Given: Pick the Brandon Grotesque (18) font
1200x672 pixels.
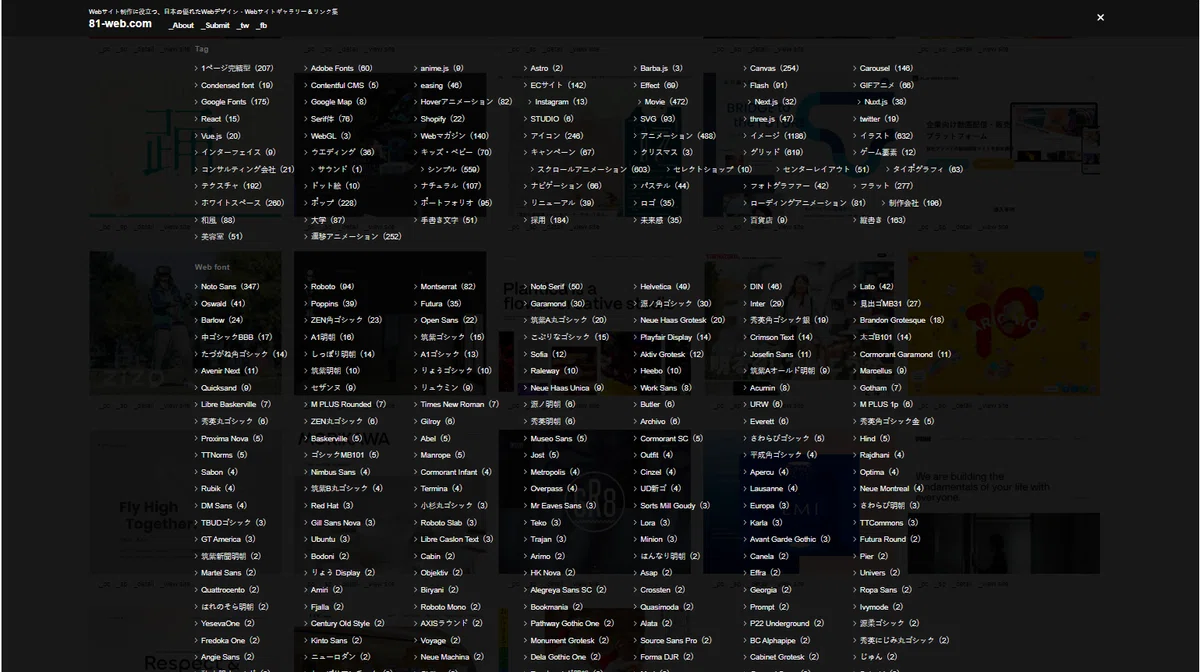Looking at the screenshot, I should pos(901,321).
